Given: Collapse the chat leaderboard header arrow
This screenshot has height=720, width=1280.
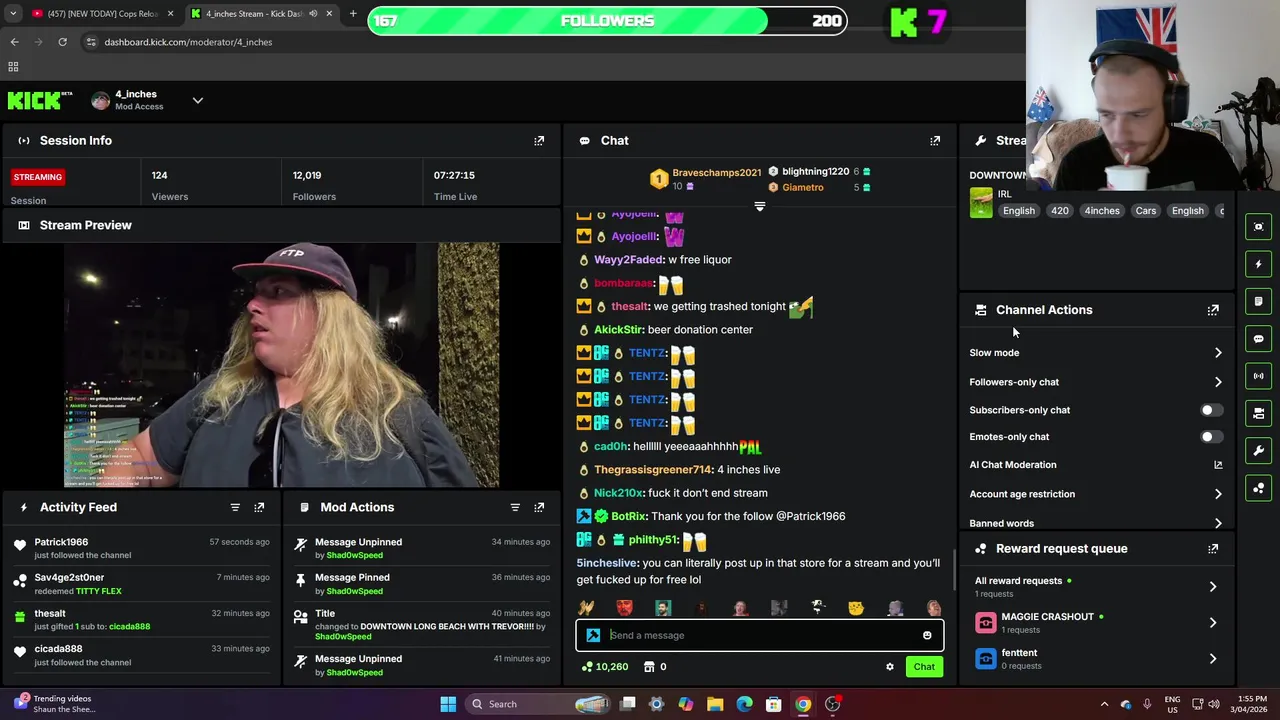Looking at the screenshot, I should pos(760,207).
